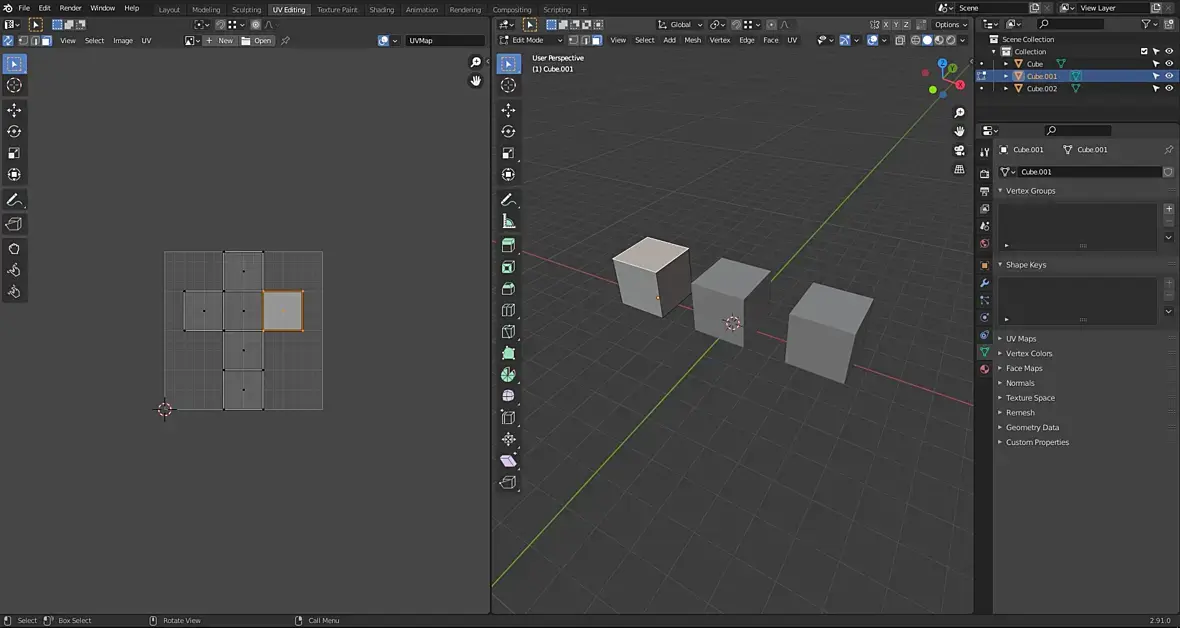
Task: Open Material properties tab
Action: tap(985, 369)
